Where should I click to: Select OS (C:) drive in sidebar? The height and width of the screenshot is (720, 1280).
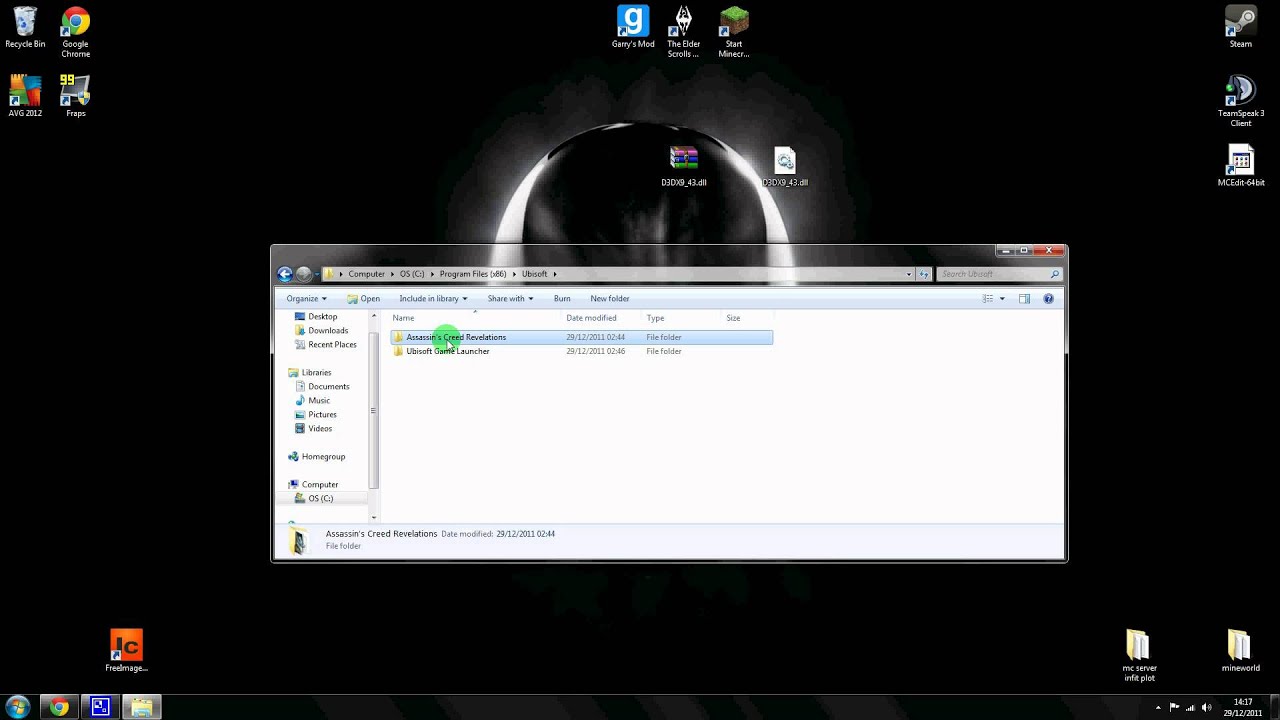320,498
